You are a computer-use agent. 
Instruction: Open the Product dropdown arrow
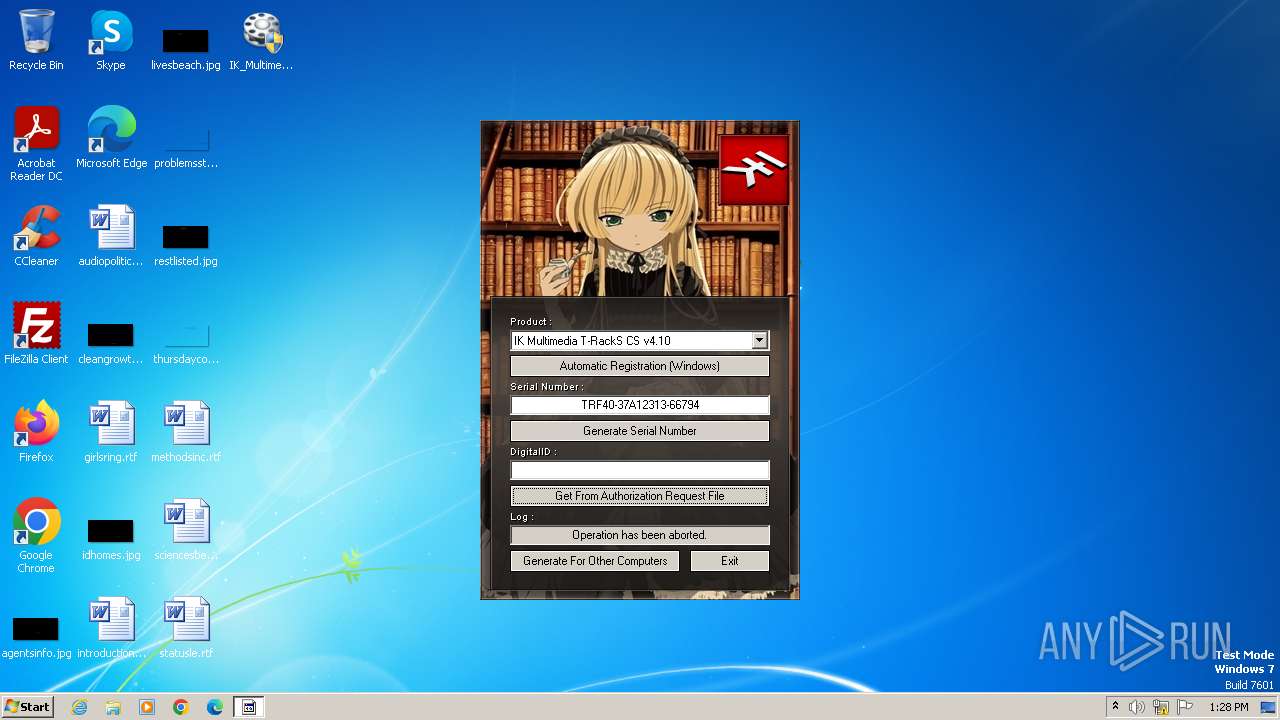pos(759,341)
